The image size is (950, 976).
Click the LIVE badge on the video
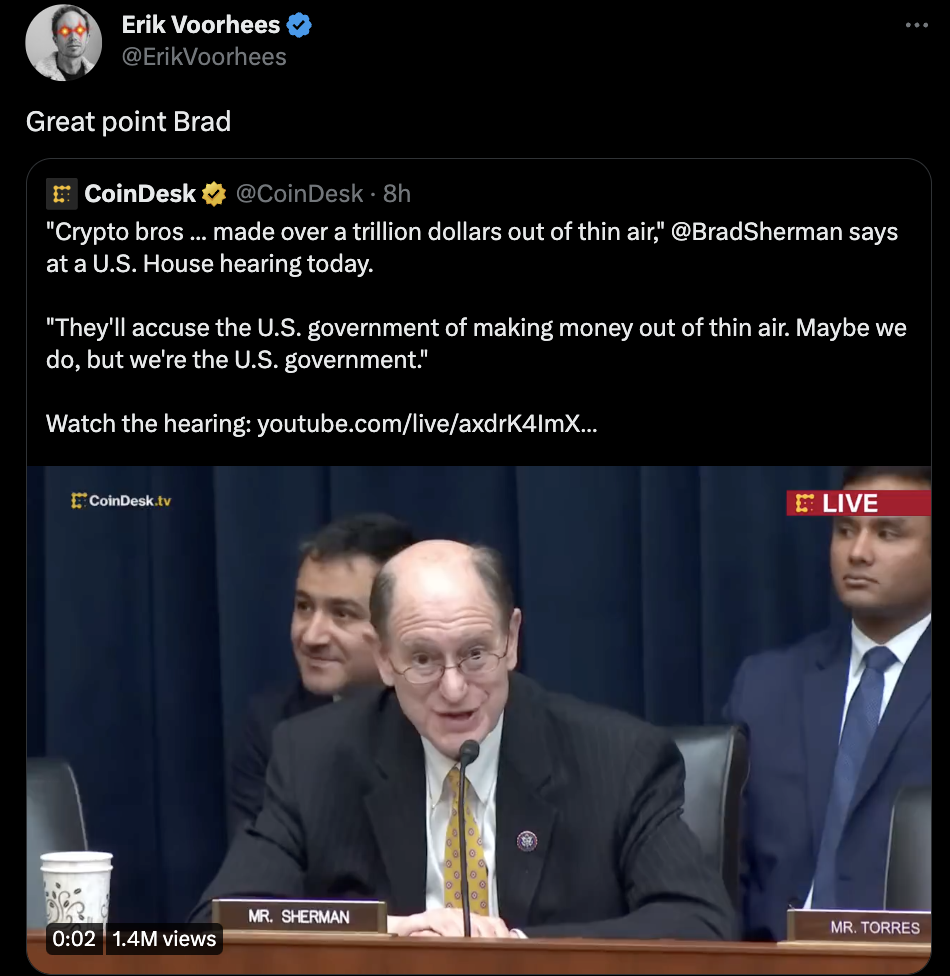(858, 503)
